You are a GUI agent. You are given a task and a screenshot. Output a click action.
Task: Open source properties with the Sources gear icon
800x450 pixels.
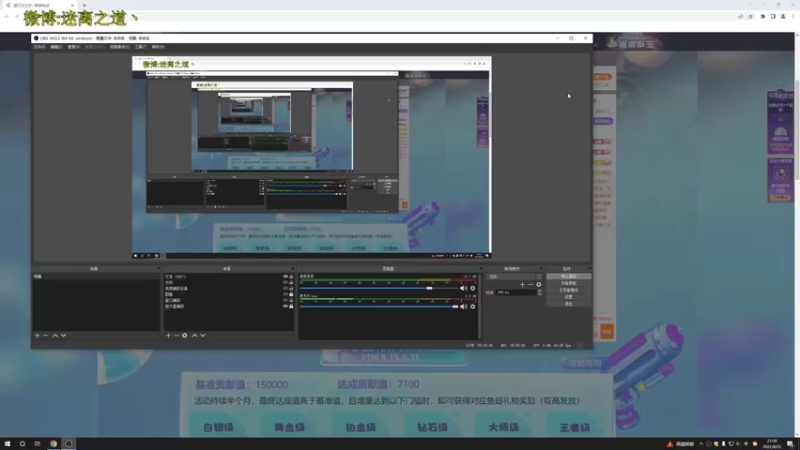[x=185, y=335]
